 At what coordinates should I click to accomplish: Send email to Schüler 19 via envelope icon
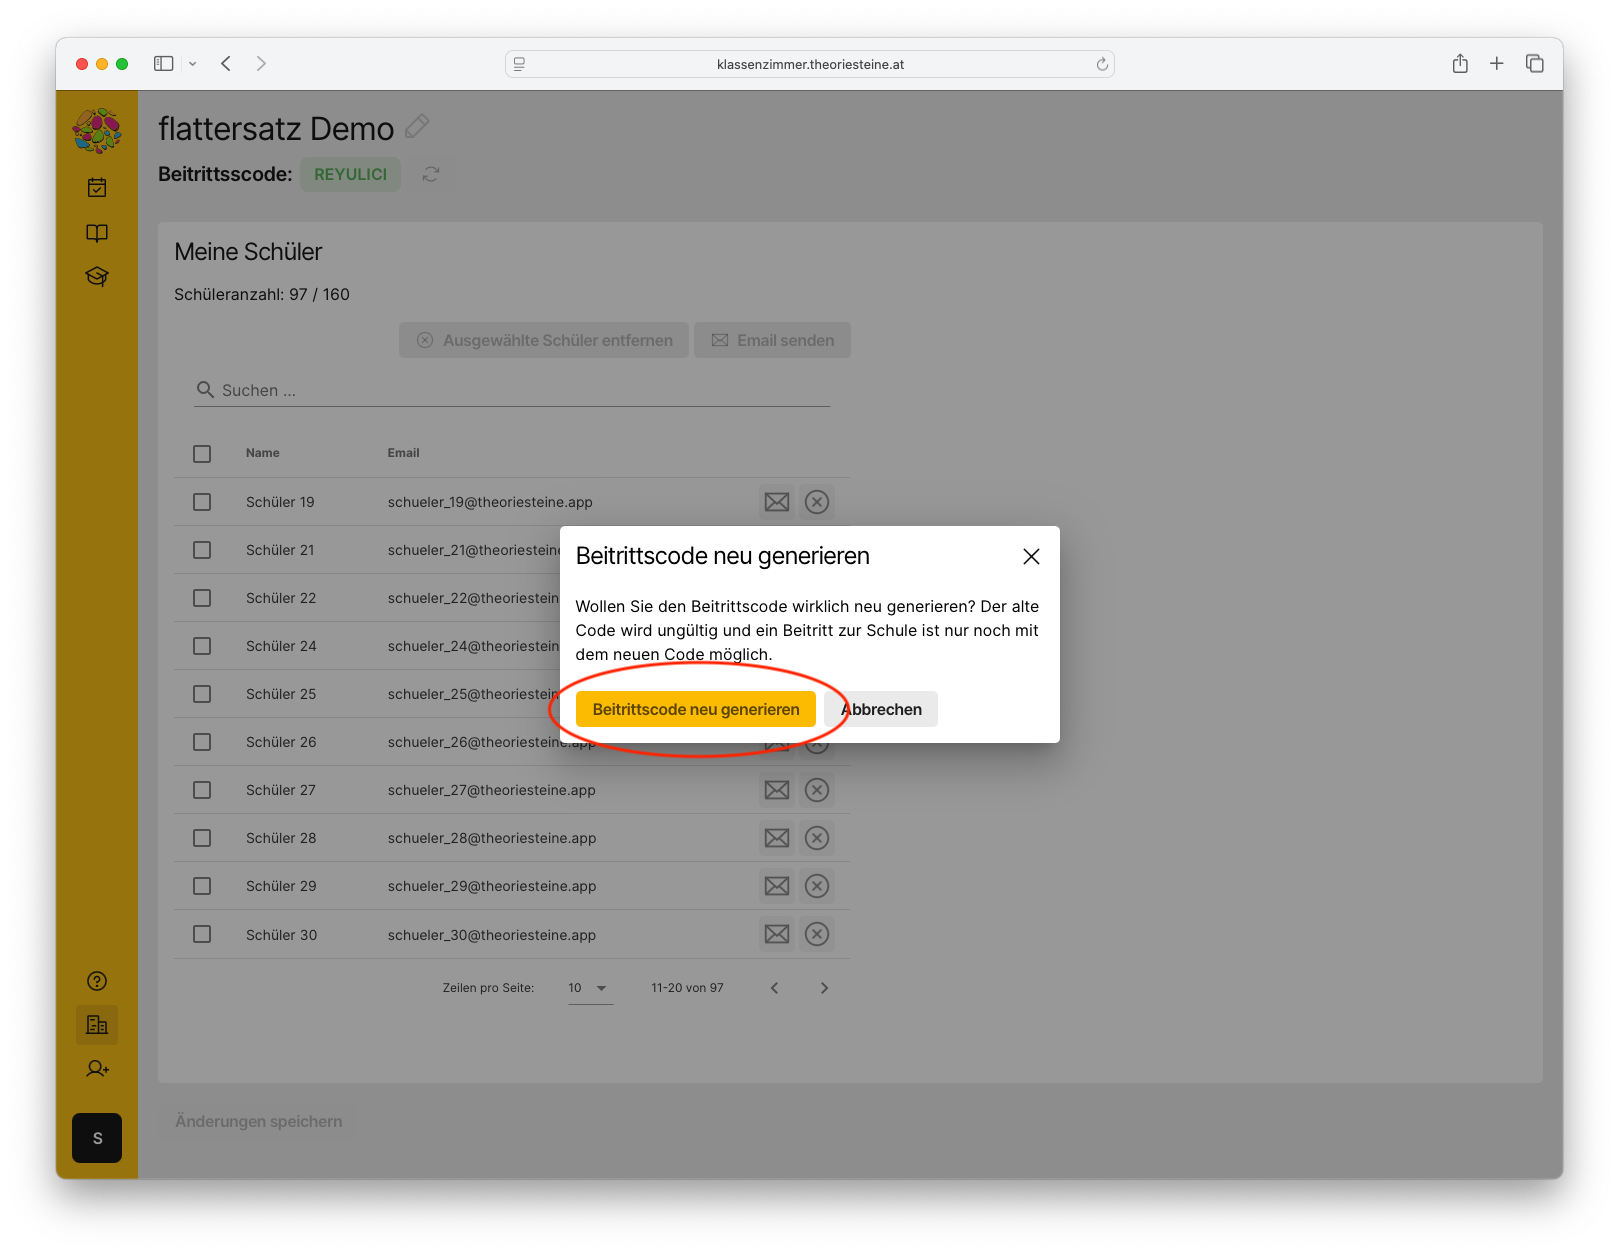[x=777, y=502]
